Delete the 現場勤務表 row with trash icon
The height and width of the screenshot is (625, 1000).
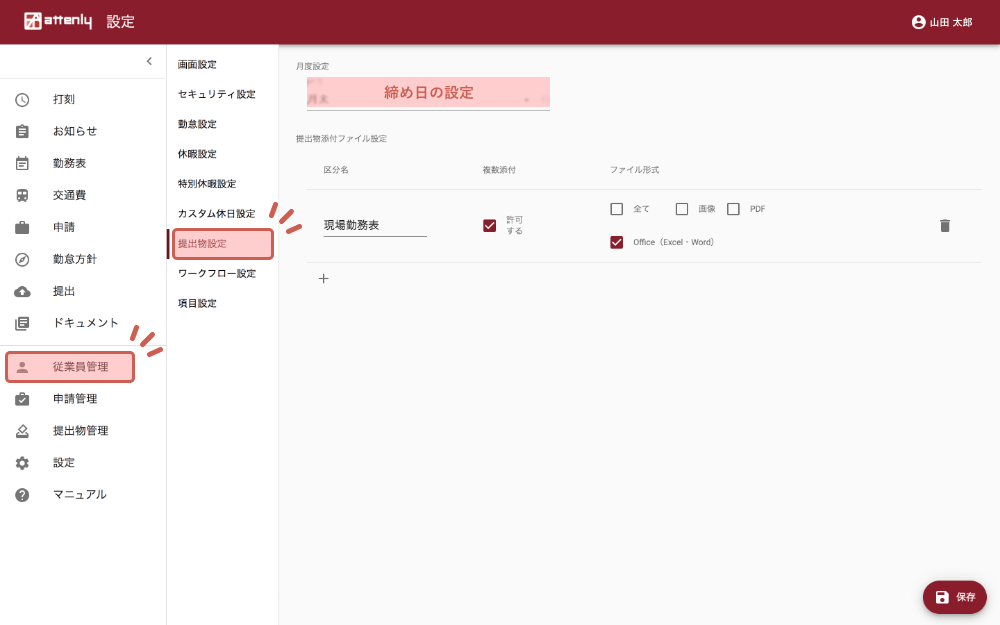945,226
